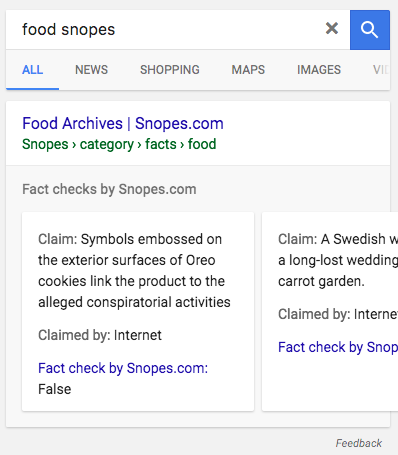398x455 pixels.
Task: Click the Feedback link
Action: 359,443
